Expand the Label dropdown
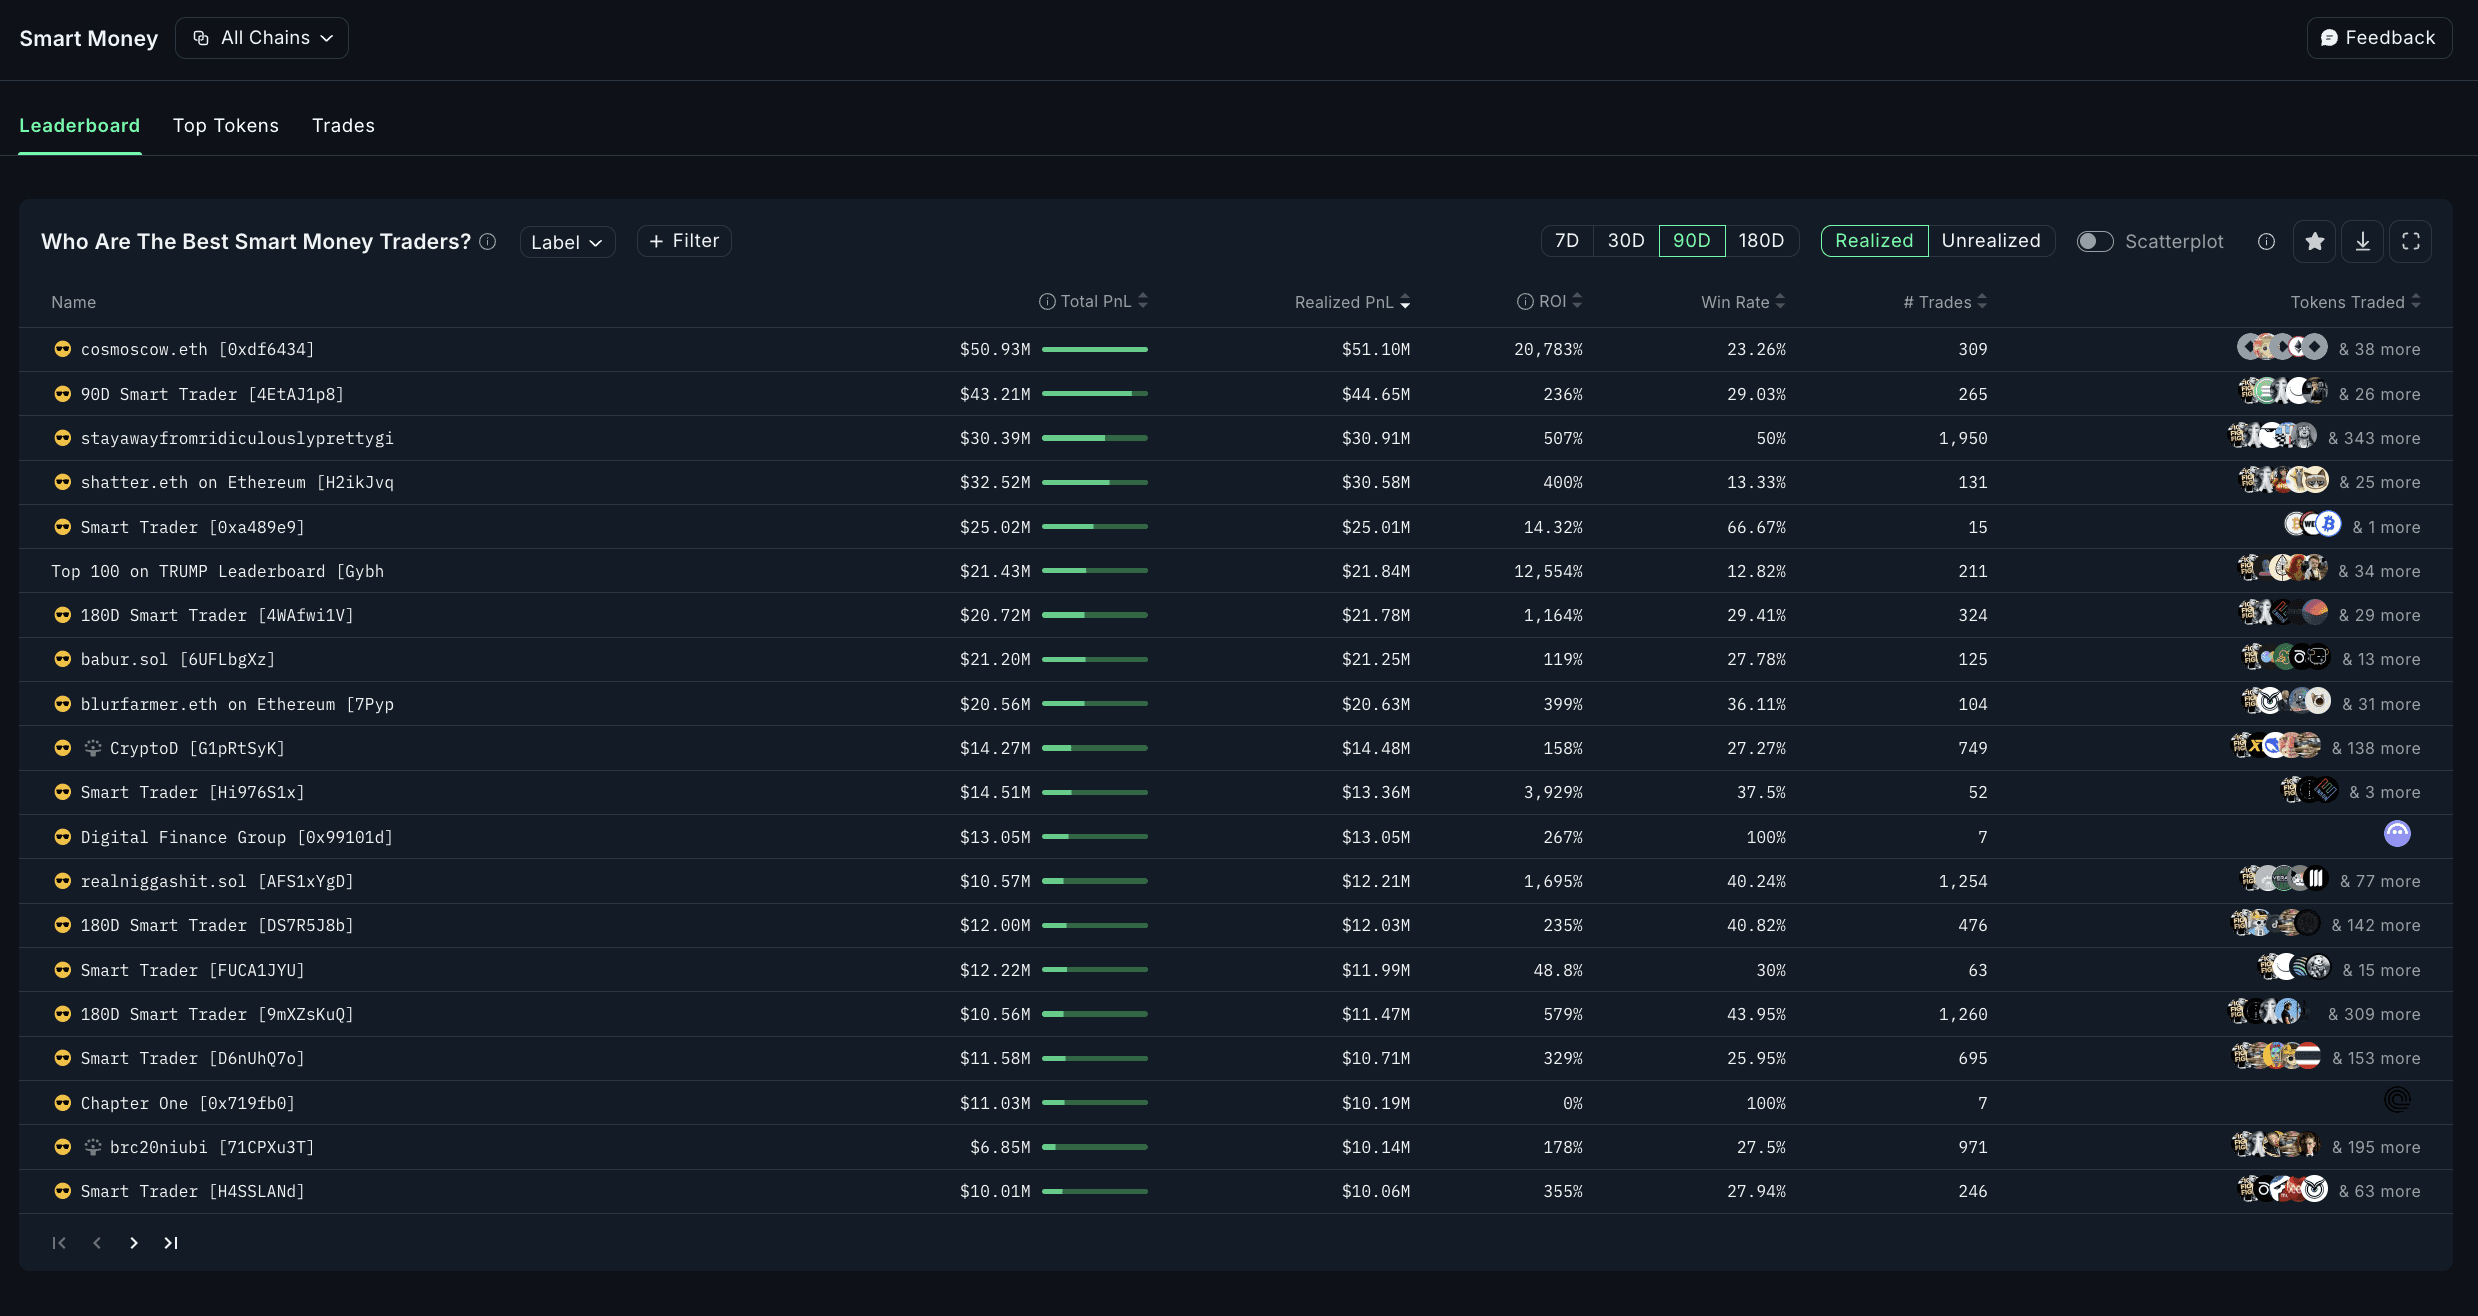2478x1316 pixels. pos(566,242)
